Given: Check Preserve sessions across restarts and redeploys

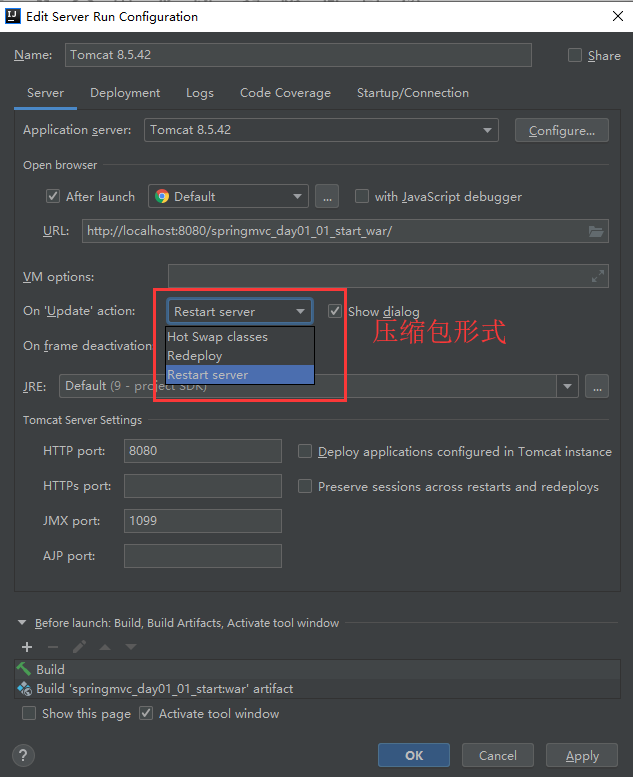Looking at the screenshot, I should tap(305, 486).
